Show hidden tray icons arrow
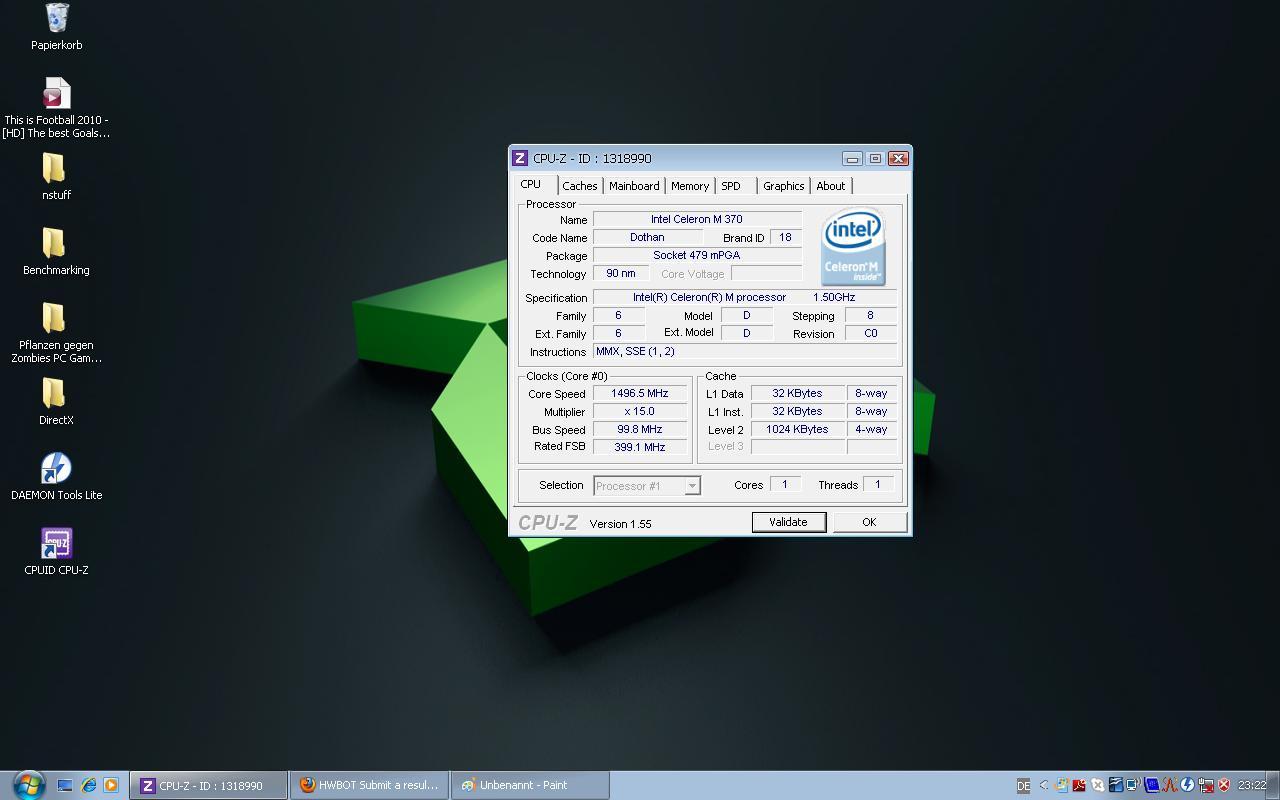This screenshot has width=1280, height=800. tap(1044, 785)
